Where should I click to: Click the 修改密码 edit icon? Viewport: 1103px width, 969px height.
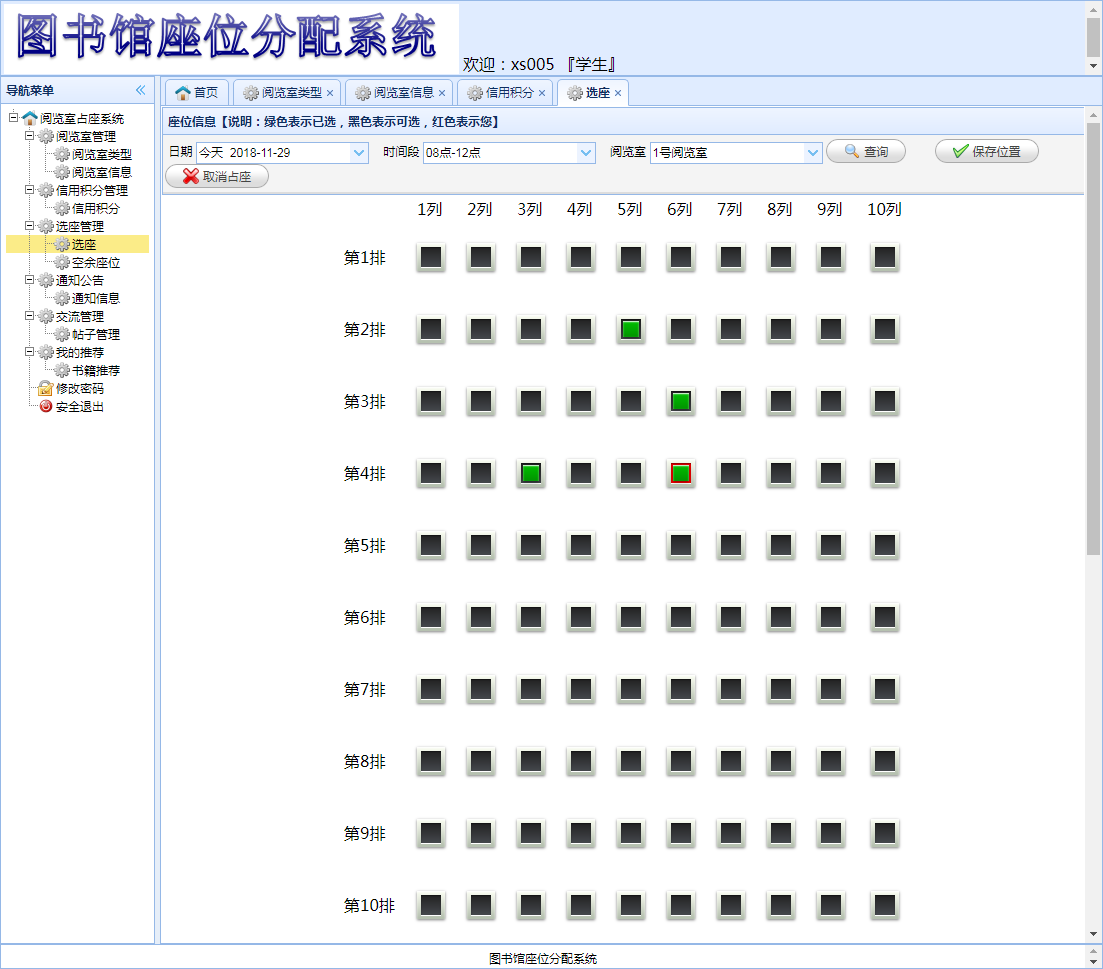[46, 388]
